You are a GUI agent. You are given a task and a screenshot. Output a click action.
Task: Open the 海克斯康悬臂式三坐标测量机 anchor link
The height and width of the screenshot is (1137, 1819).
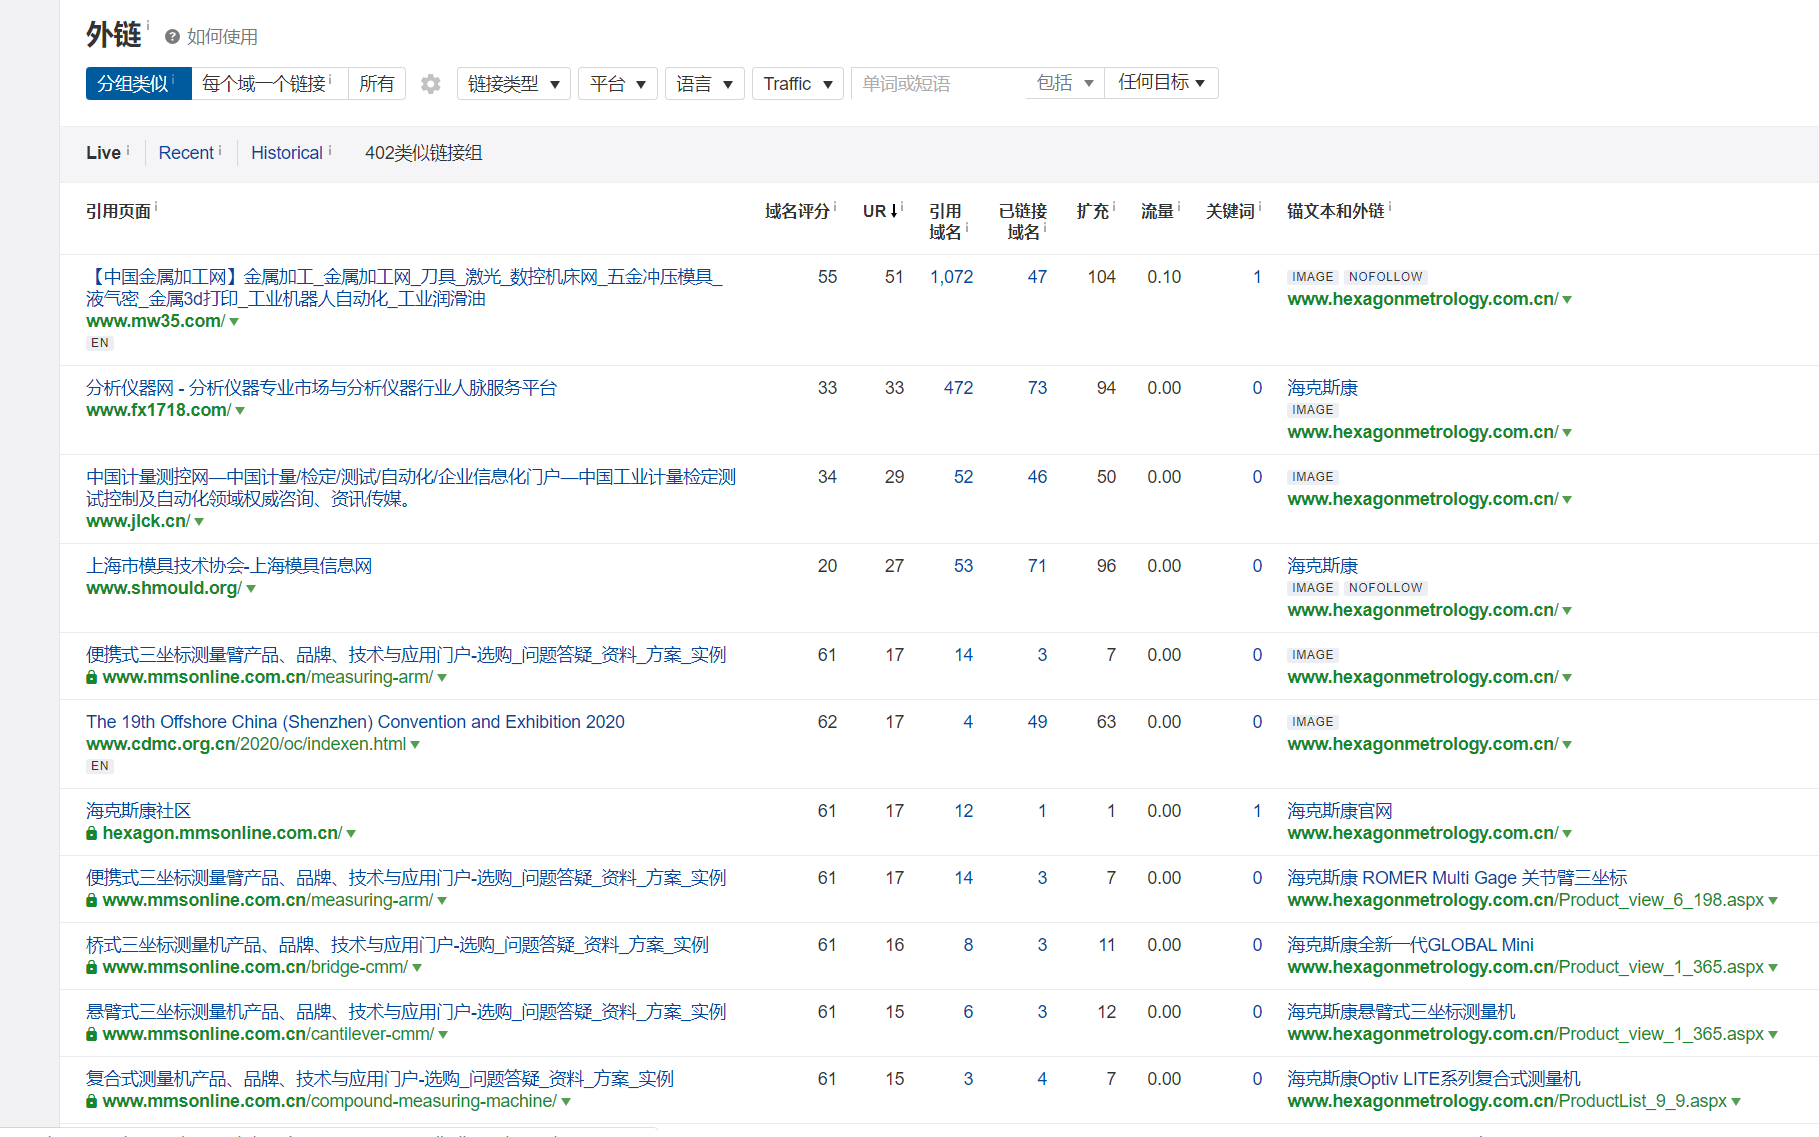(1401, 1012)
